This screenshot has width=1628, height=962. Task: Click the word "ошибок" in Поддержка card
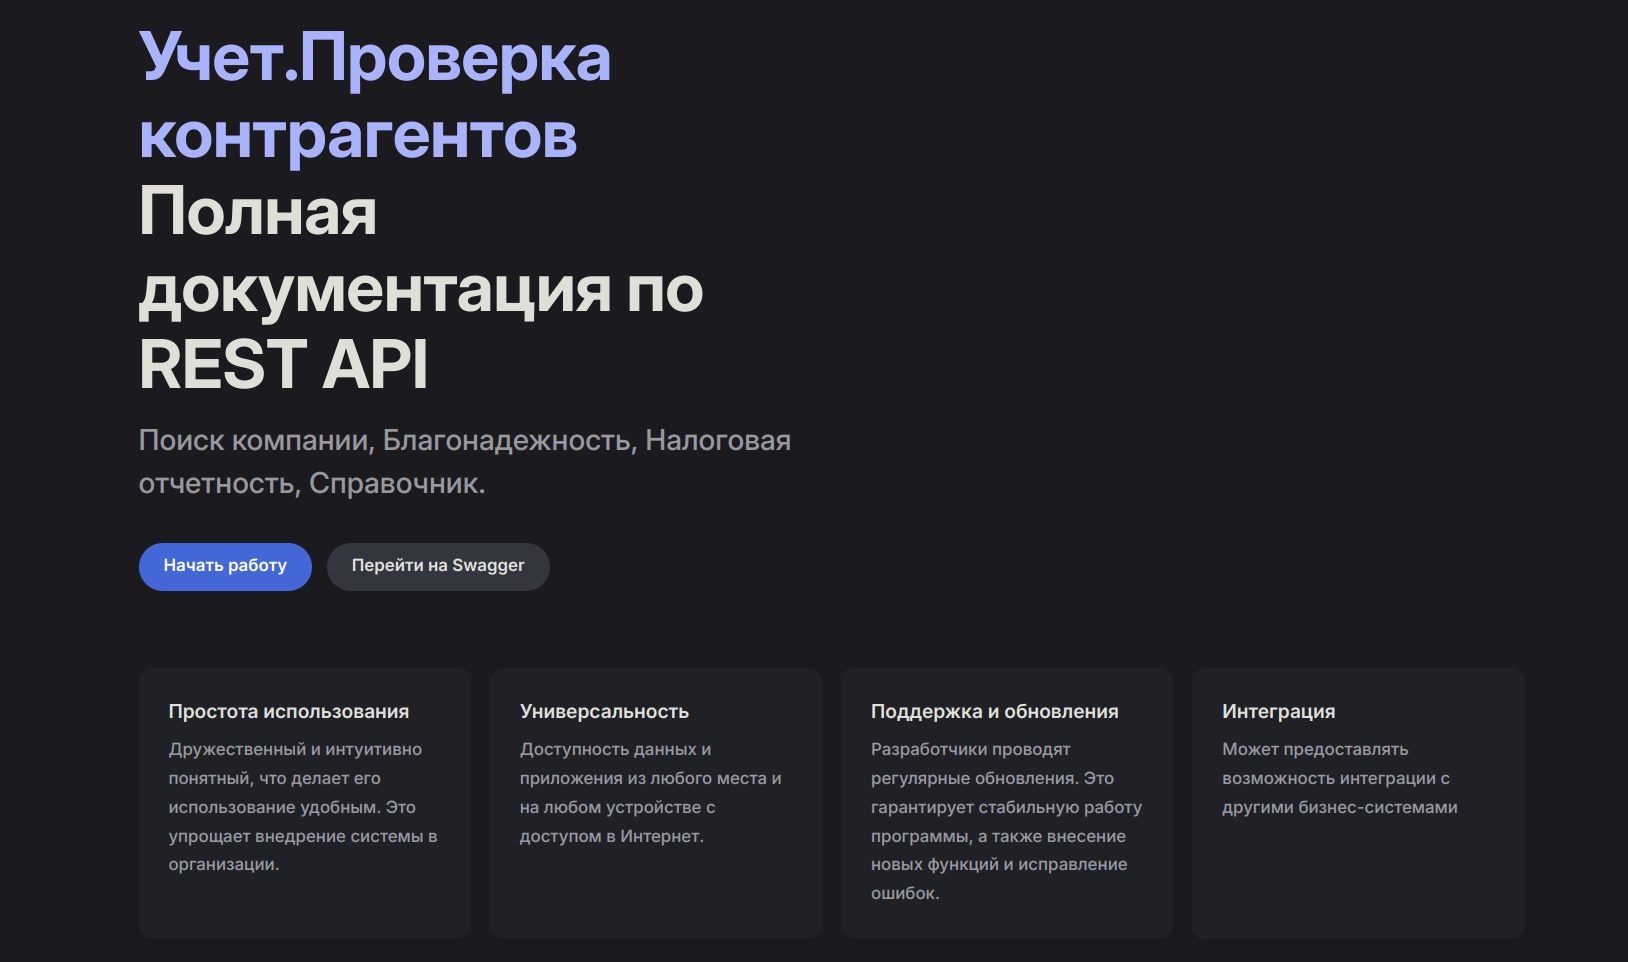(x=903, y=893)
